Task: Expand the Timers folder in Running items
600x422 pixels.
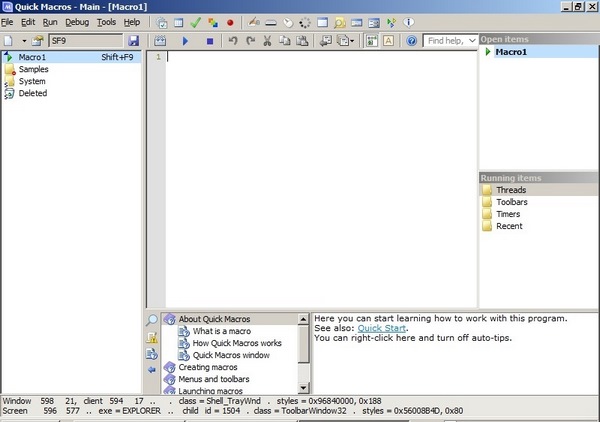Action: tap(508, 214)
